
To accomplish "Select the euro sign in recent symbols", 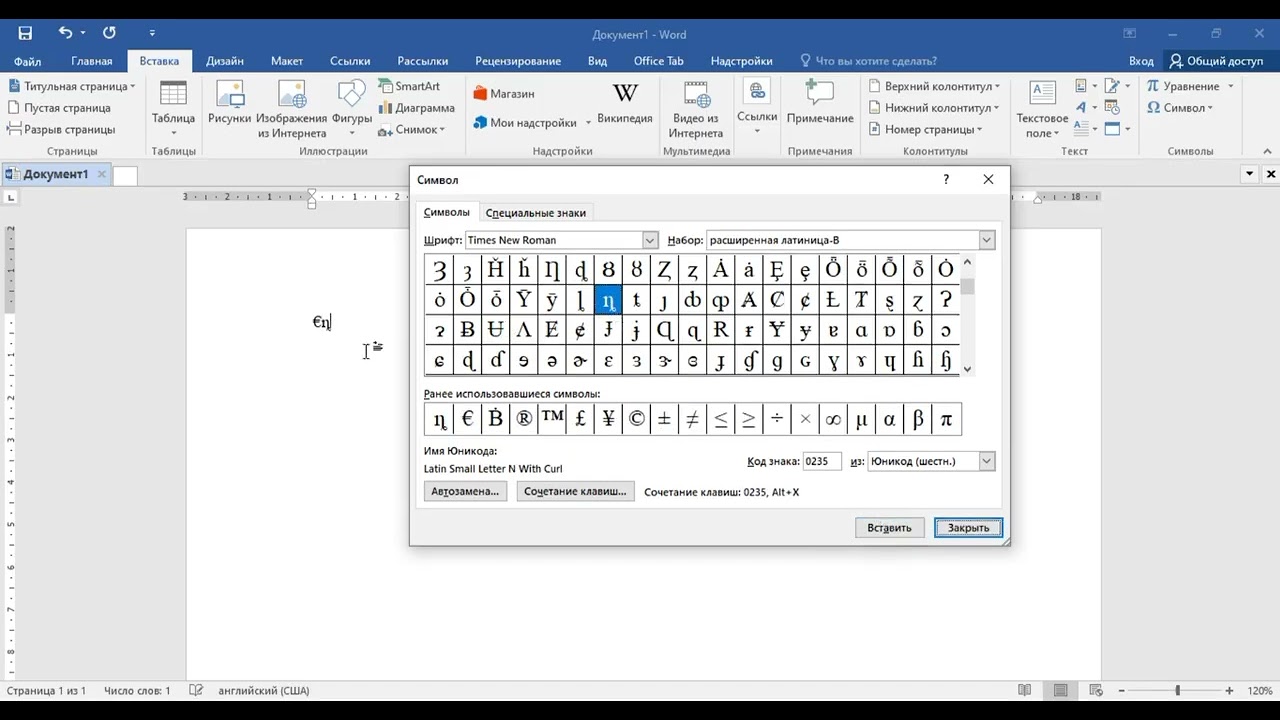I will [467, 419].
